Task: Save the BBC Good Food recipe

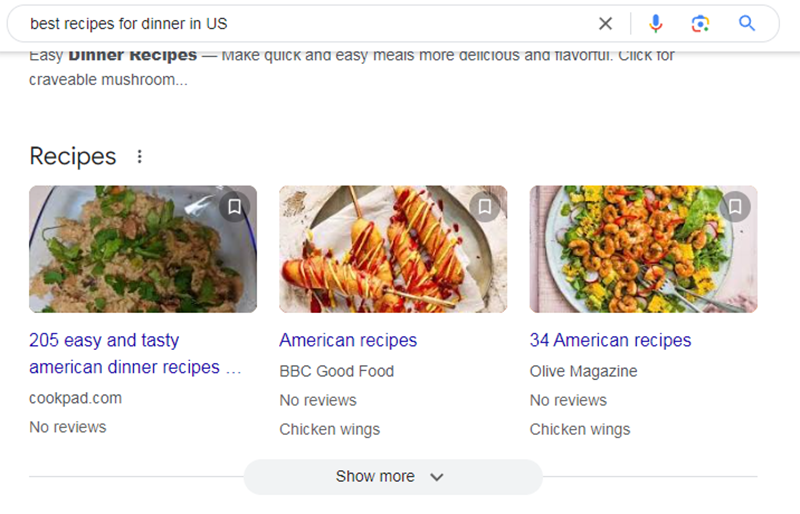Action: [484, 207]
